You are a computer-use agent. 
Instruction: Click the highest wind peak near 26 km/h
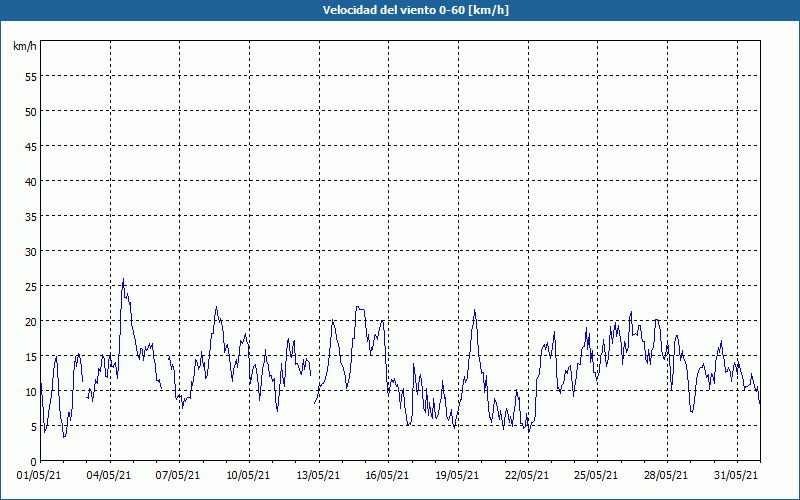pyautogui.click(x=123, y=280)
